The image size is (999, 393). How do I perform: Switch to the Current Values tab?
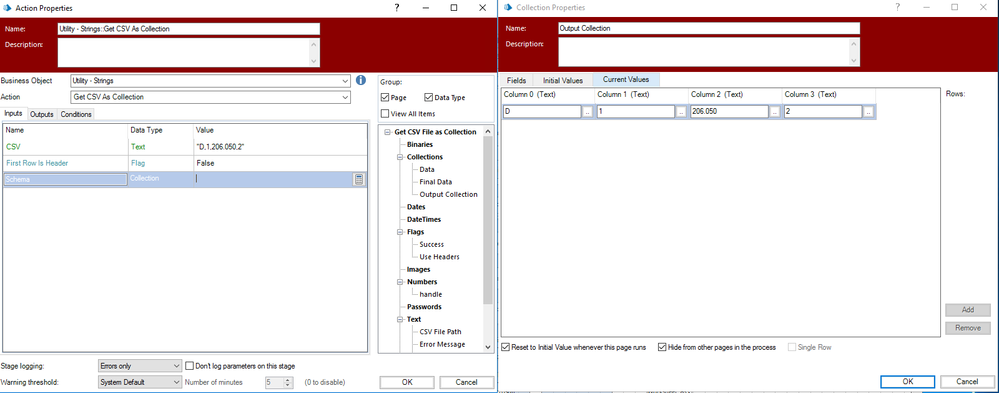tap(626, 80)
